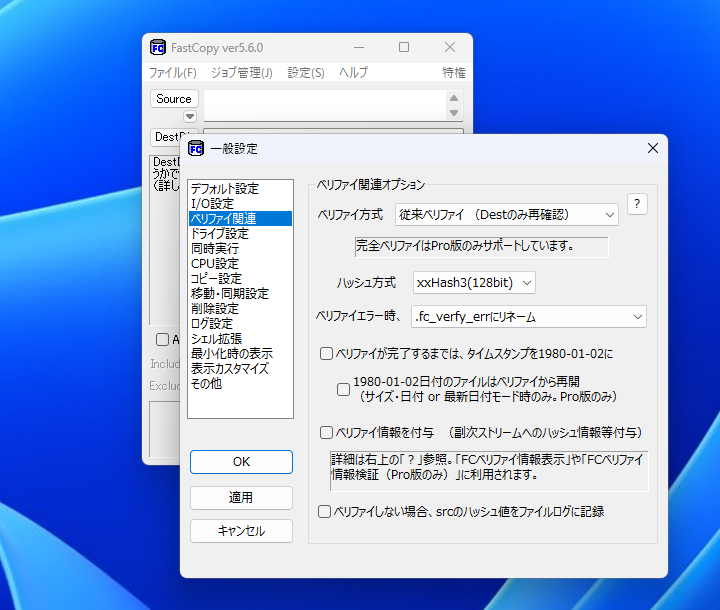Select ベリファイ関連 in settings list
Viewport: 720px width, 610px height.
(240, 219)
